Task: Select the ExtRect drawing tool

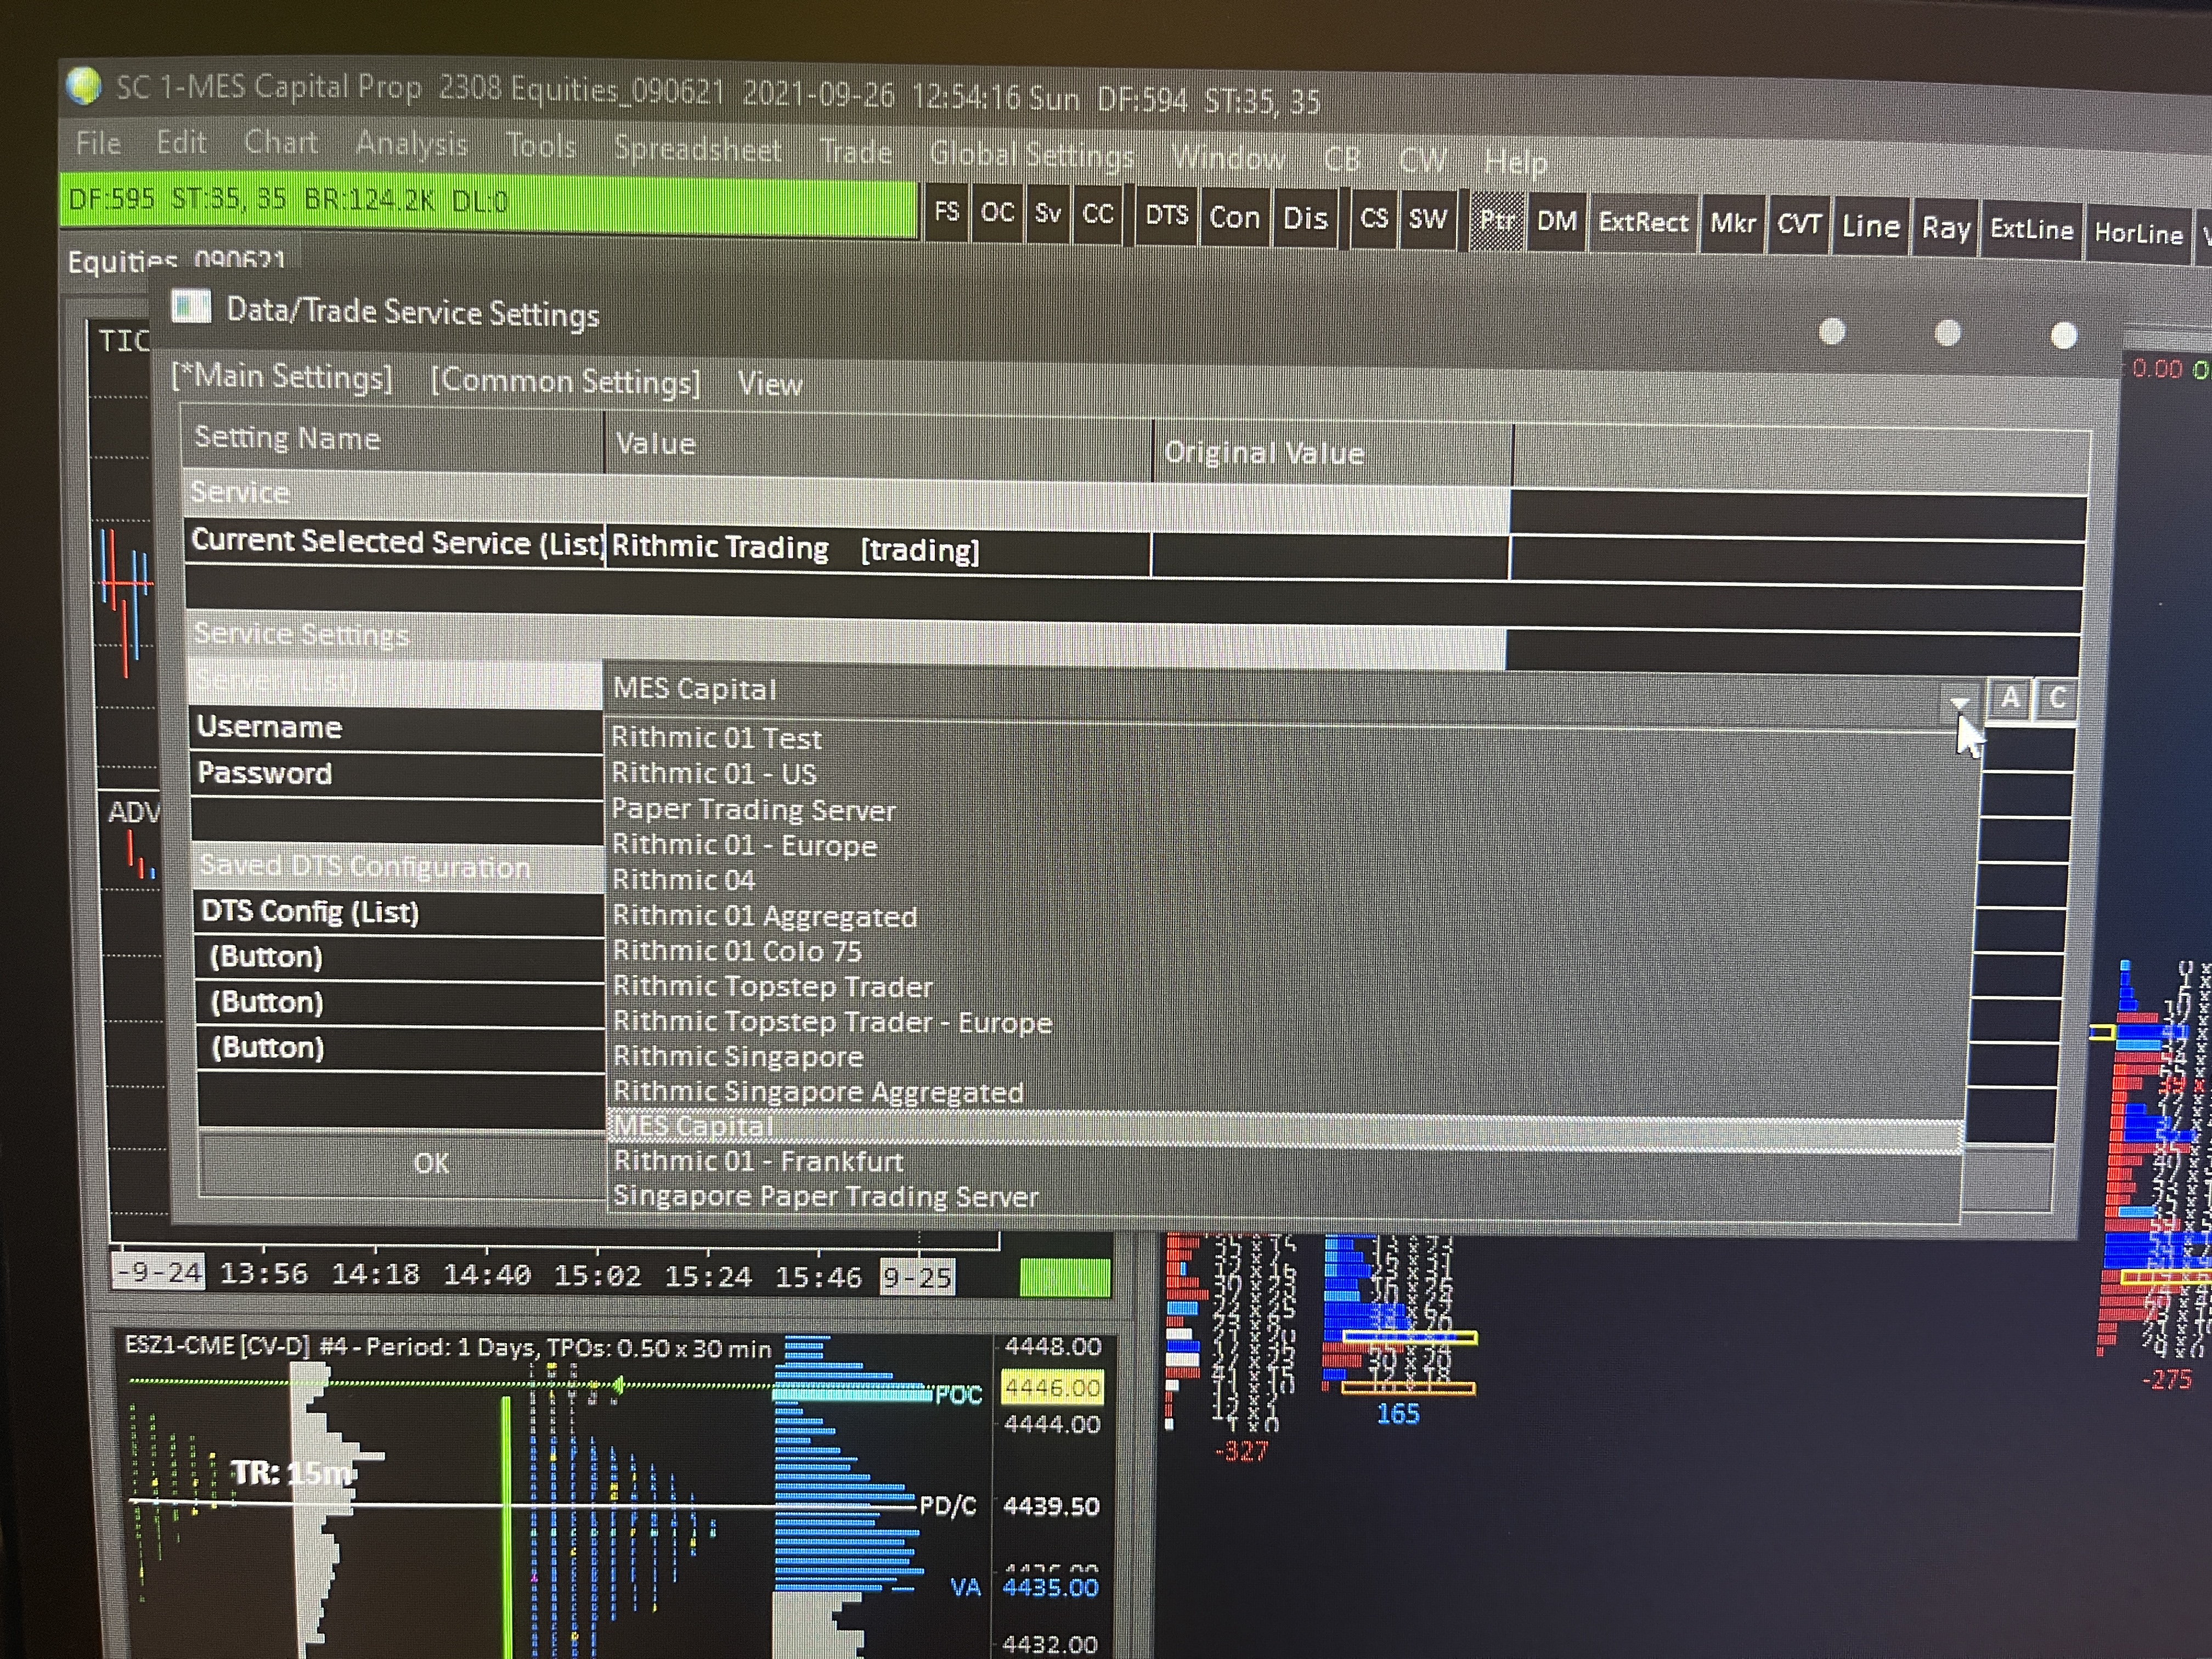Action: click(1643, 223)
